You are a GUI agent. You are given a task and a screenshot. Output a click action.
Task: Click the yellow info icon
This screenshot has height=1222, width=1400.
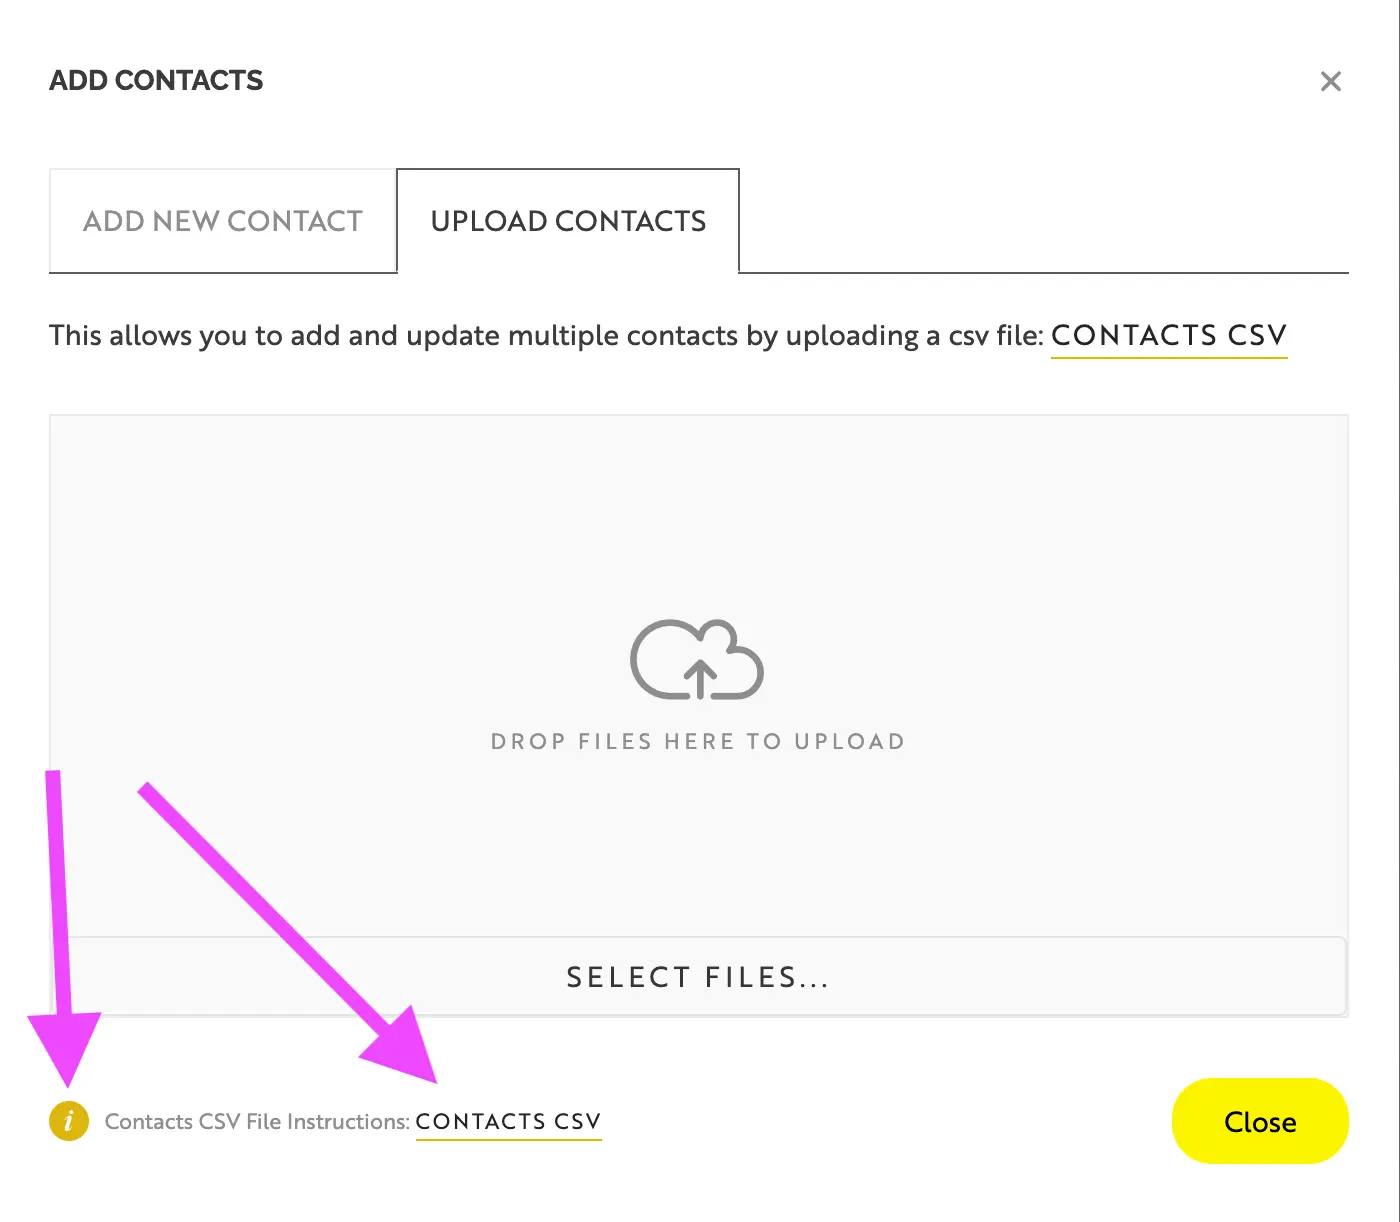coord(68,1121)
